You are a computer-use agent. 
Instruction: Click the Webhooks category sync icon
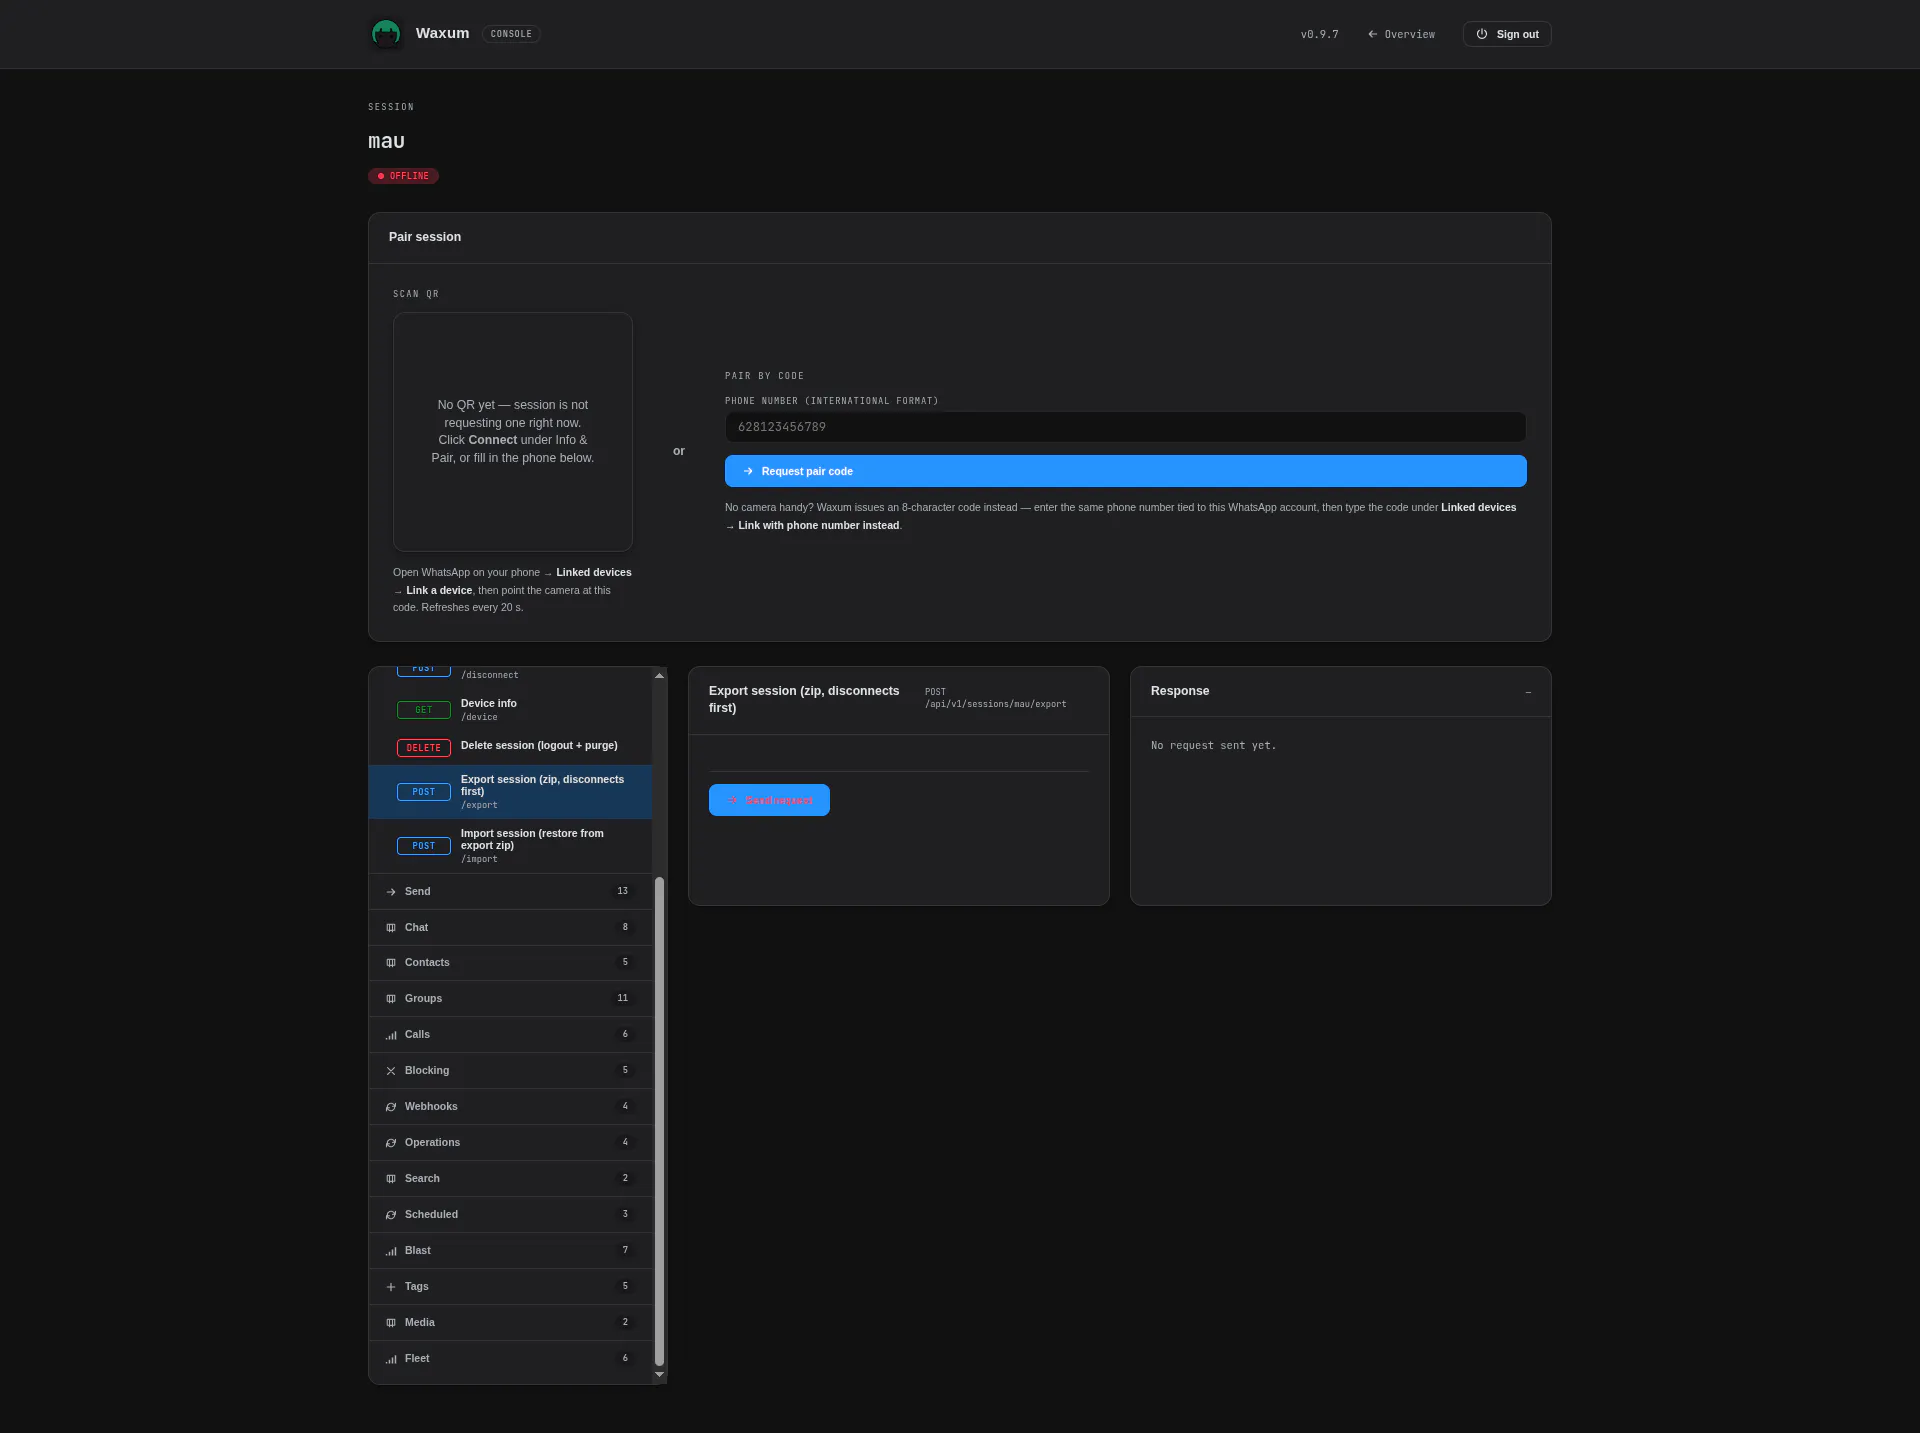(x=391, y=1107)
